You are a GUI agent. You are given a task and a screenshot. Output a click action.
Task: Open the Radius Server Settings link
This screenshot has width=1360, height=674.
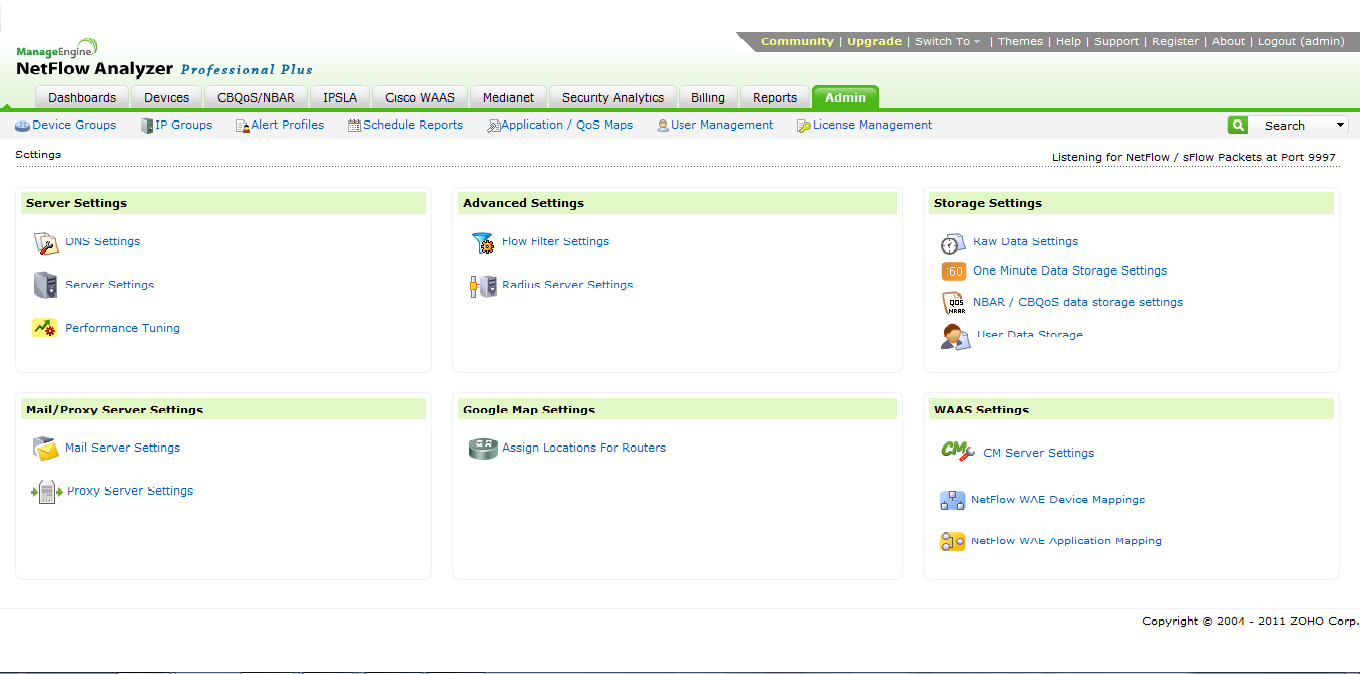coord(567,285)
